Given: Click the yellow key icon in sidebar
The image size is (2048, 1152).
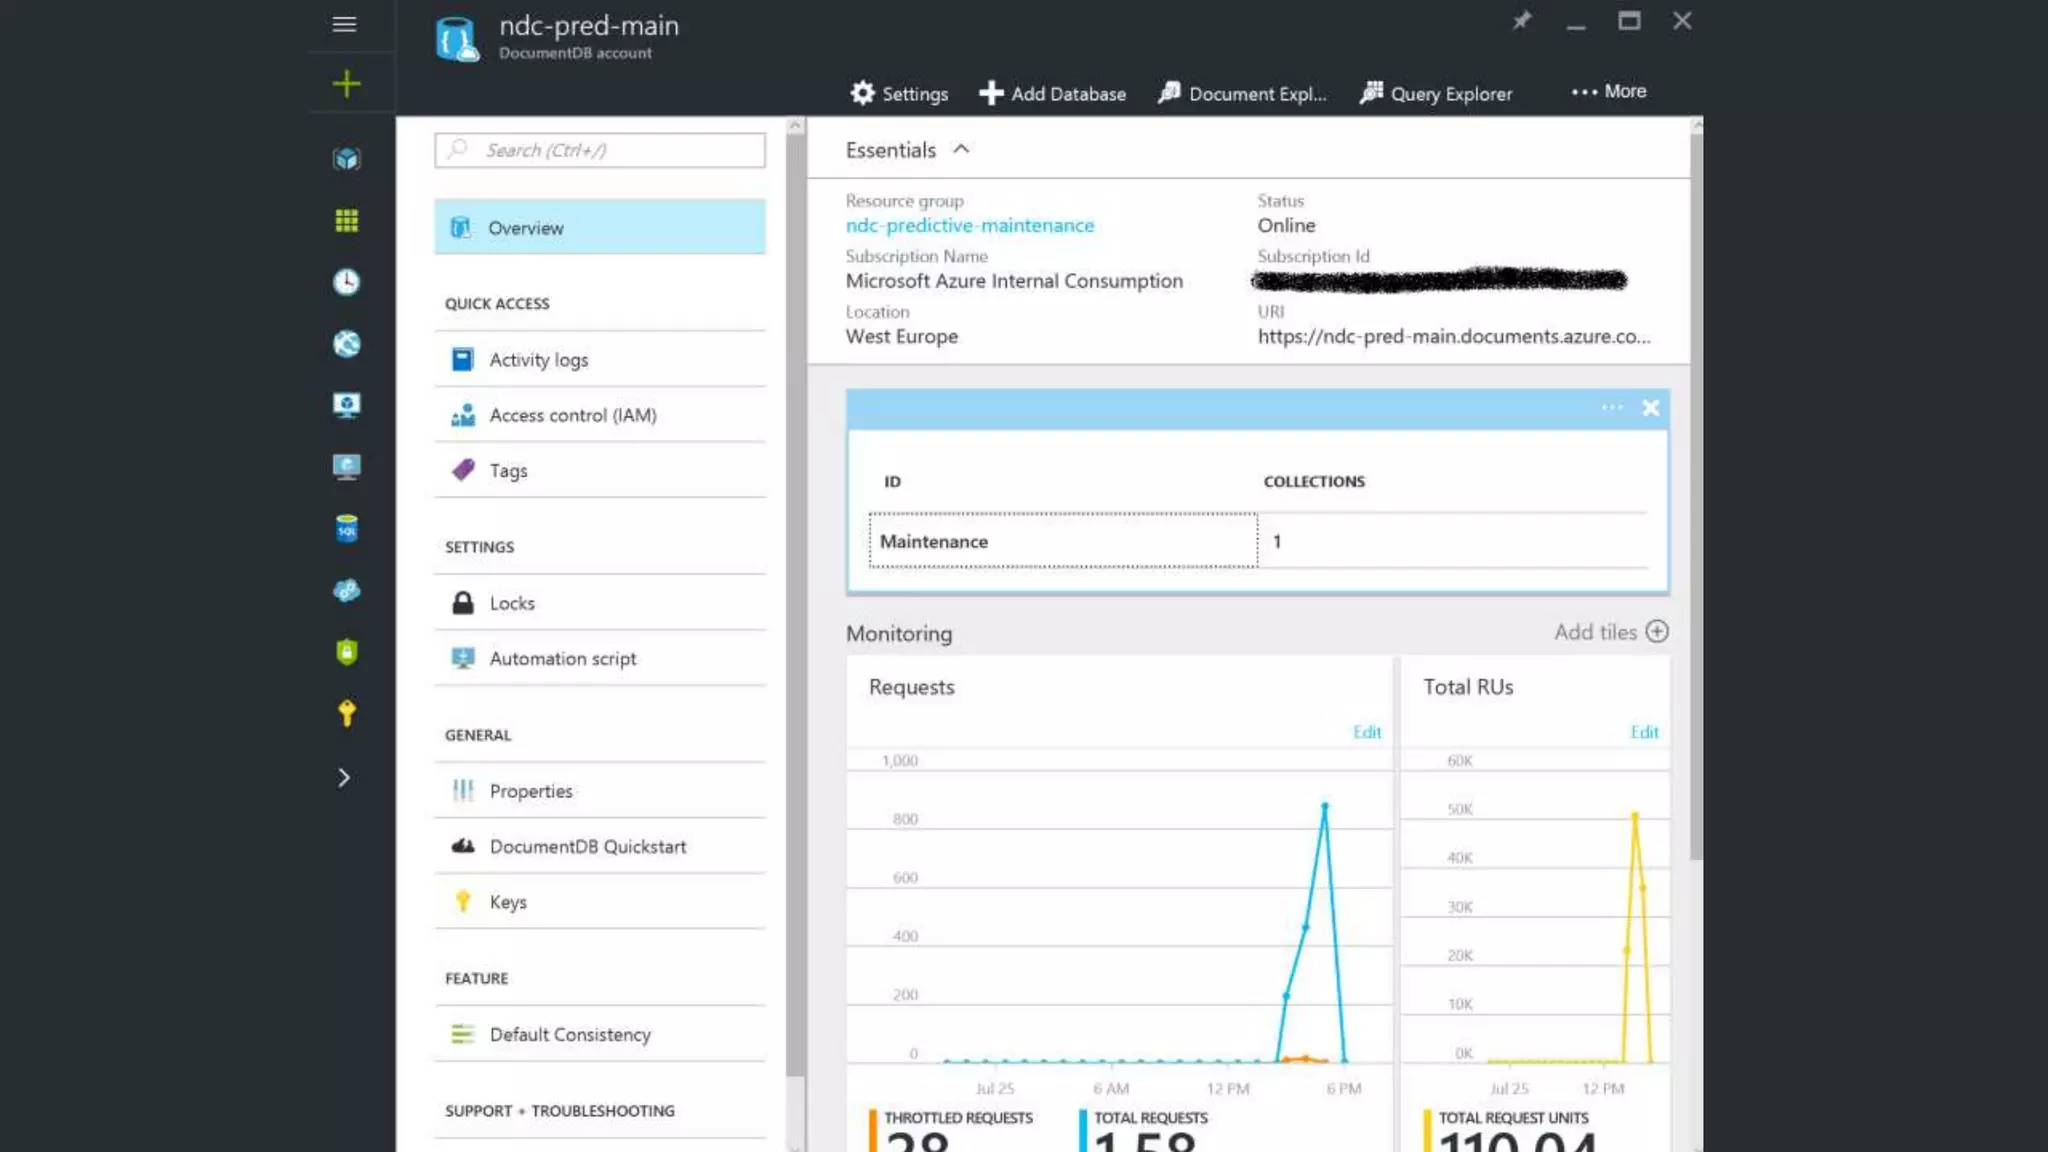Looking at the screenshot, I should [x=346, y=713].
